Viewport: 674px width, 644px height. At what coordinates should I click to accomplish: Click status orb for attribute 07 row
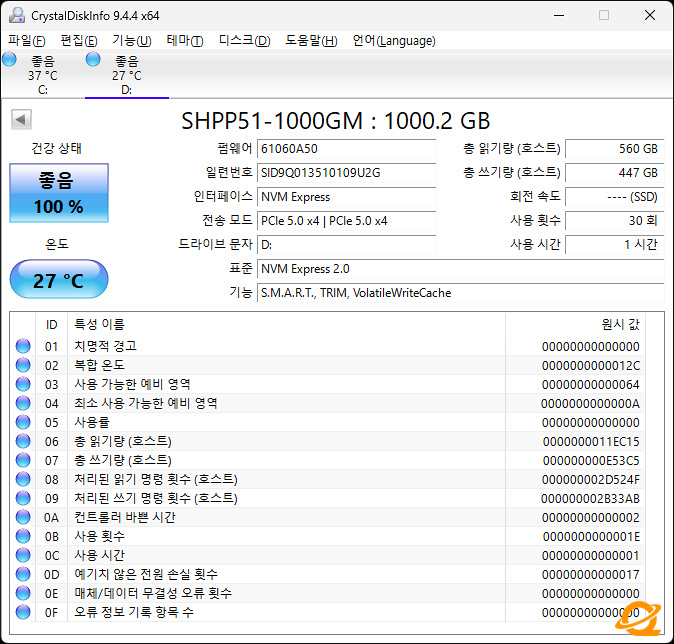pyautogui.click(x=23, y=460)
